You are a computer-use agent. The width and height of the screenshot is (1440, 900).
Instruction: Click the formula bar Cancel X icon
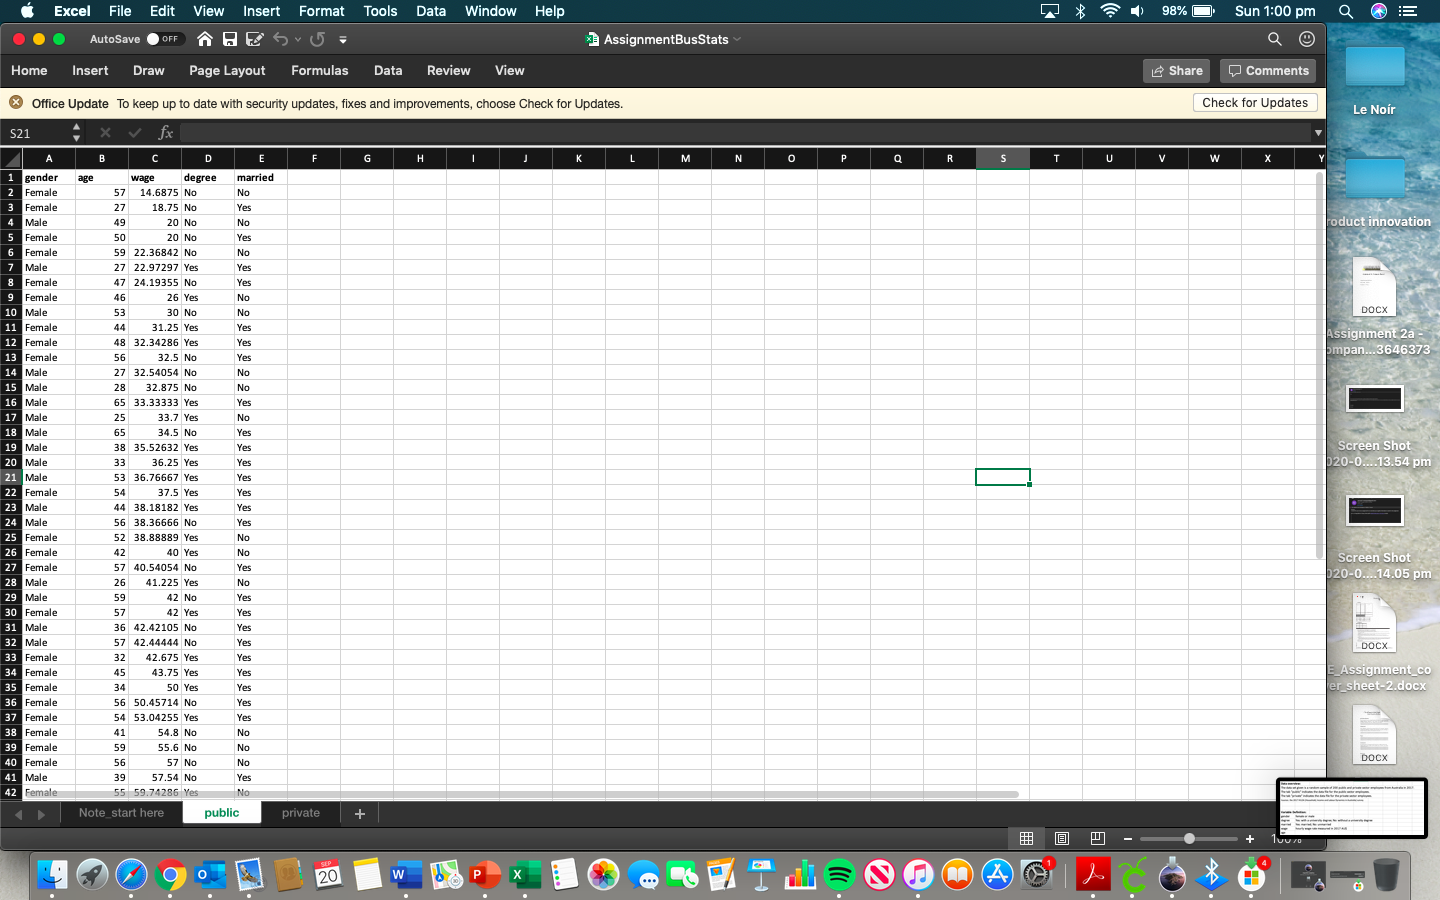(x=105, y=132)
